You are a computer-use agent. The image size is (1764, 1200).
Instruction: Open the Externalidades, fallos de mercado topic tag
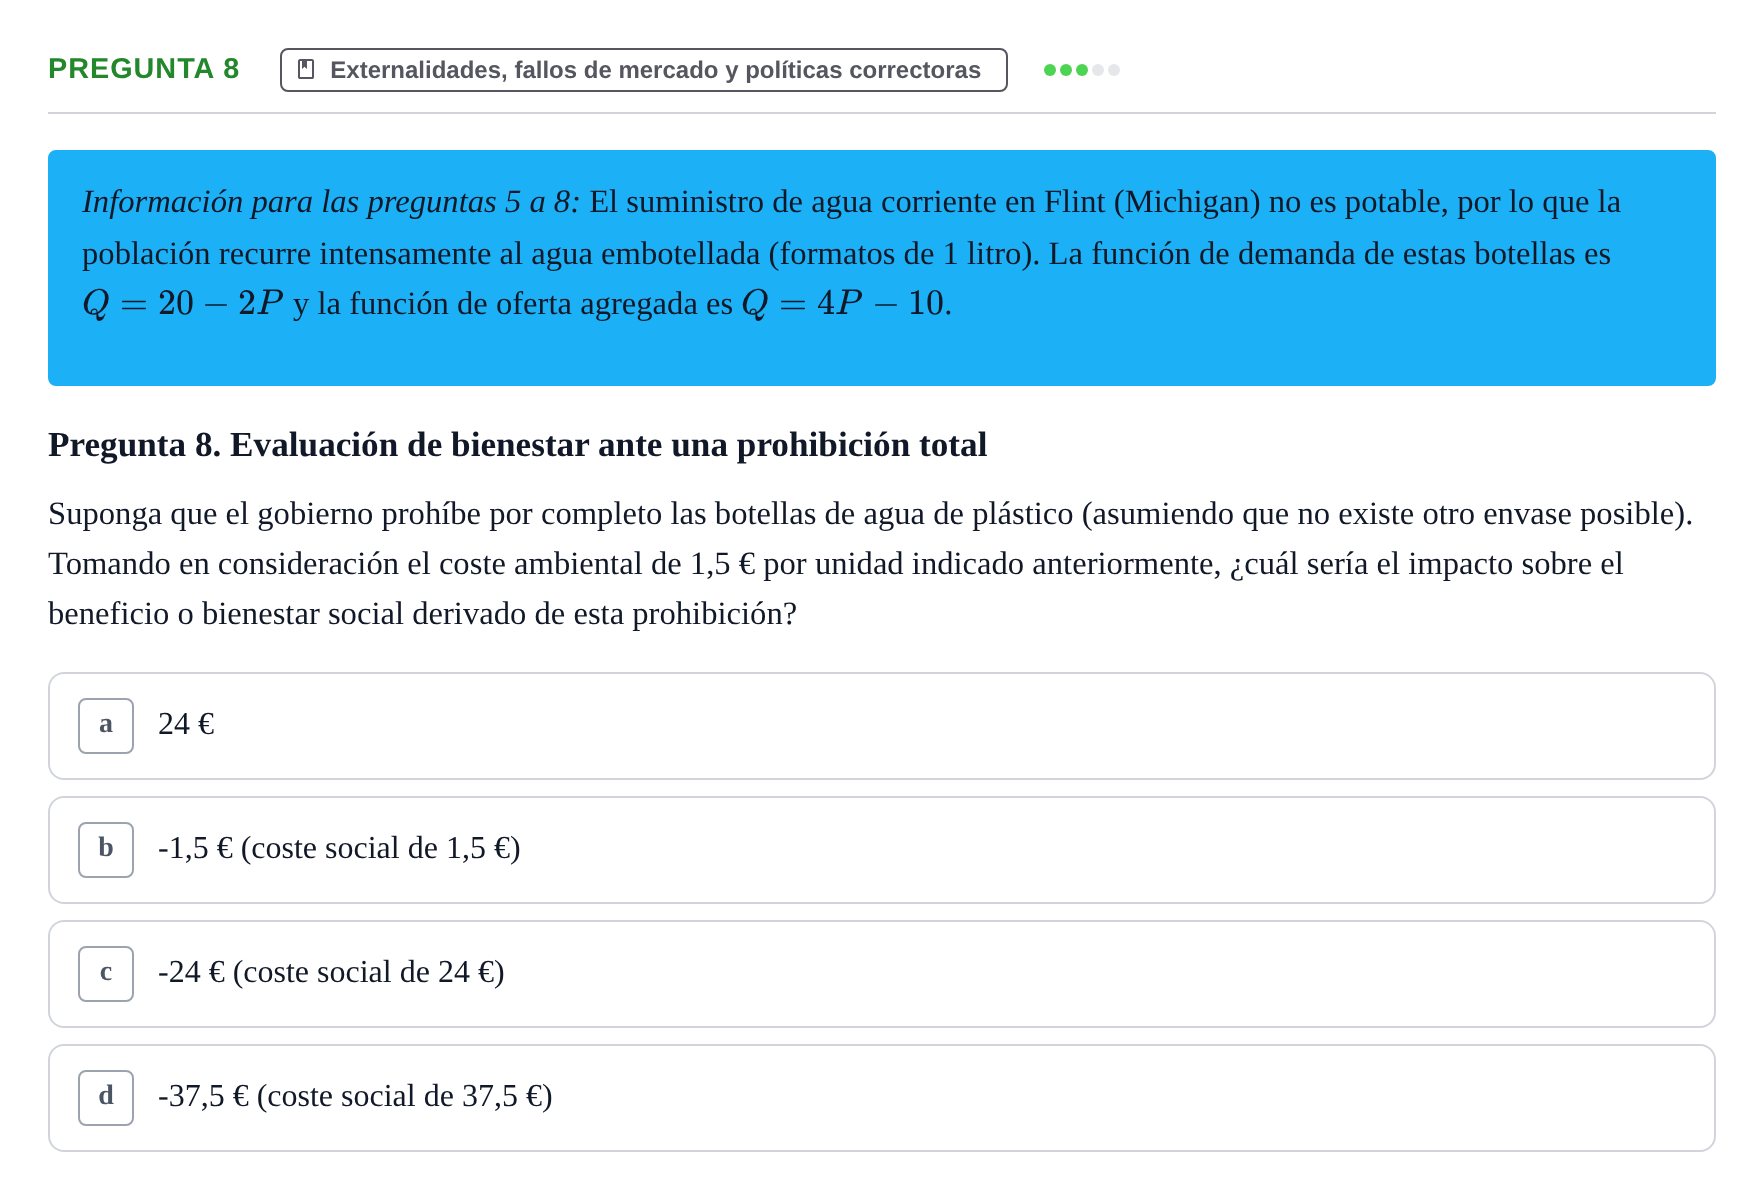coord(643,70)
